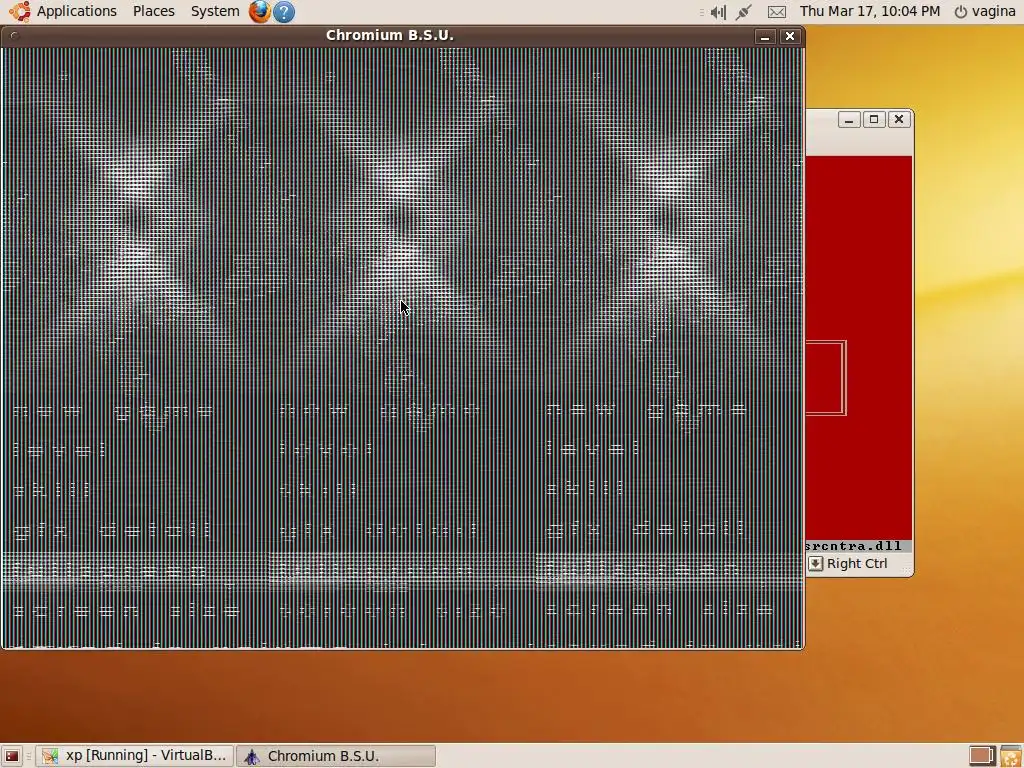The width and height of the screenshot is (1024, 768).
Task: Open the user session menu with the power icon
Action: click(x=985, y=11)
